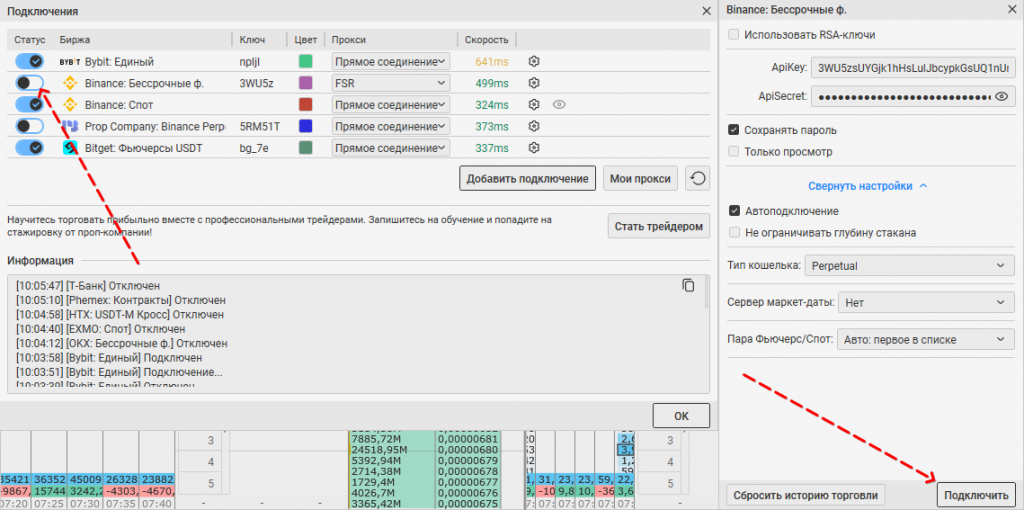The image size is (1024, 510).
Task: Open settings gear for Bitget: Фьючерсы USDT row
Action: pyautogui.click(x=534, y=148)
